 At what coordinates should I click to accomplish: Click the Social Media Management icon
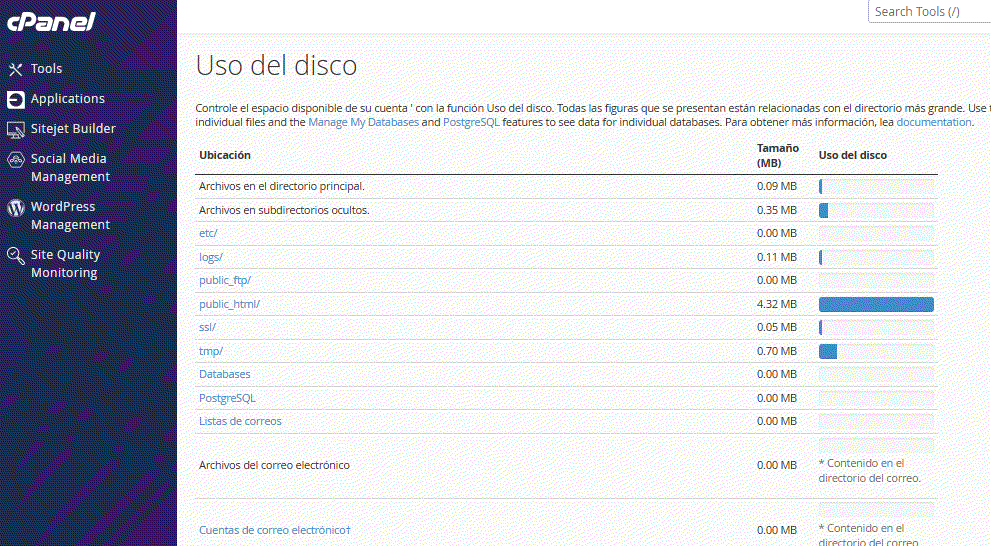[15, 159]
